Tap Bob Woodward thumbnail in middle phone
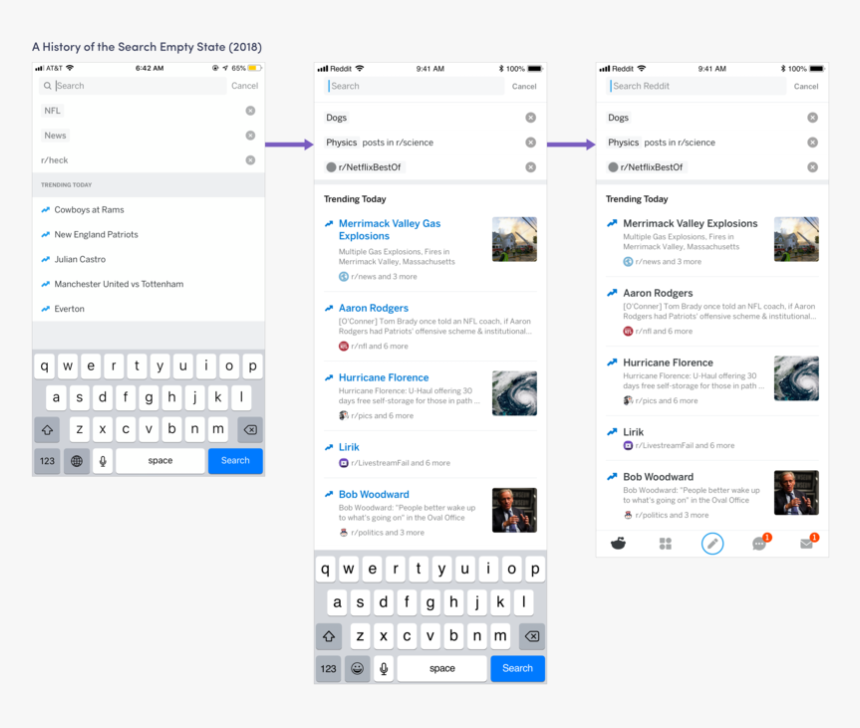Image resolution: width=860 pixels, height=728 pixels. click(514, 510)
